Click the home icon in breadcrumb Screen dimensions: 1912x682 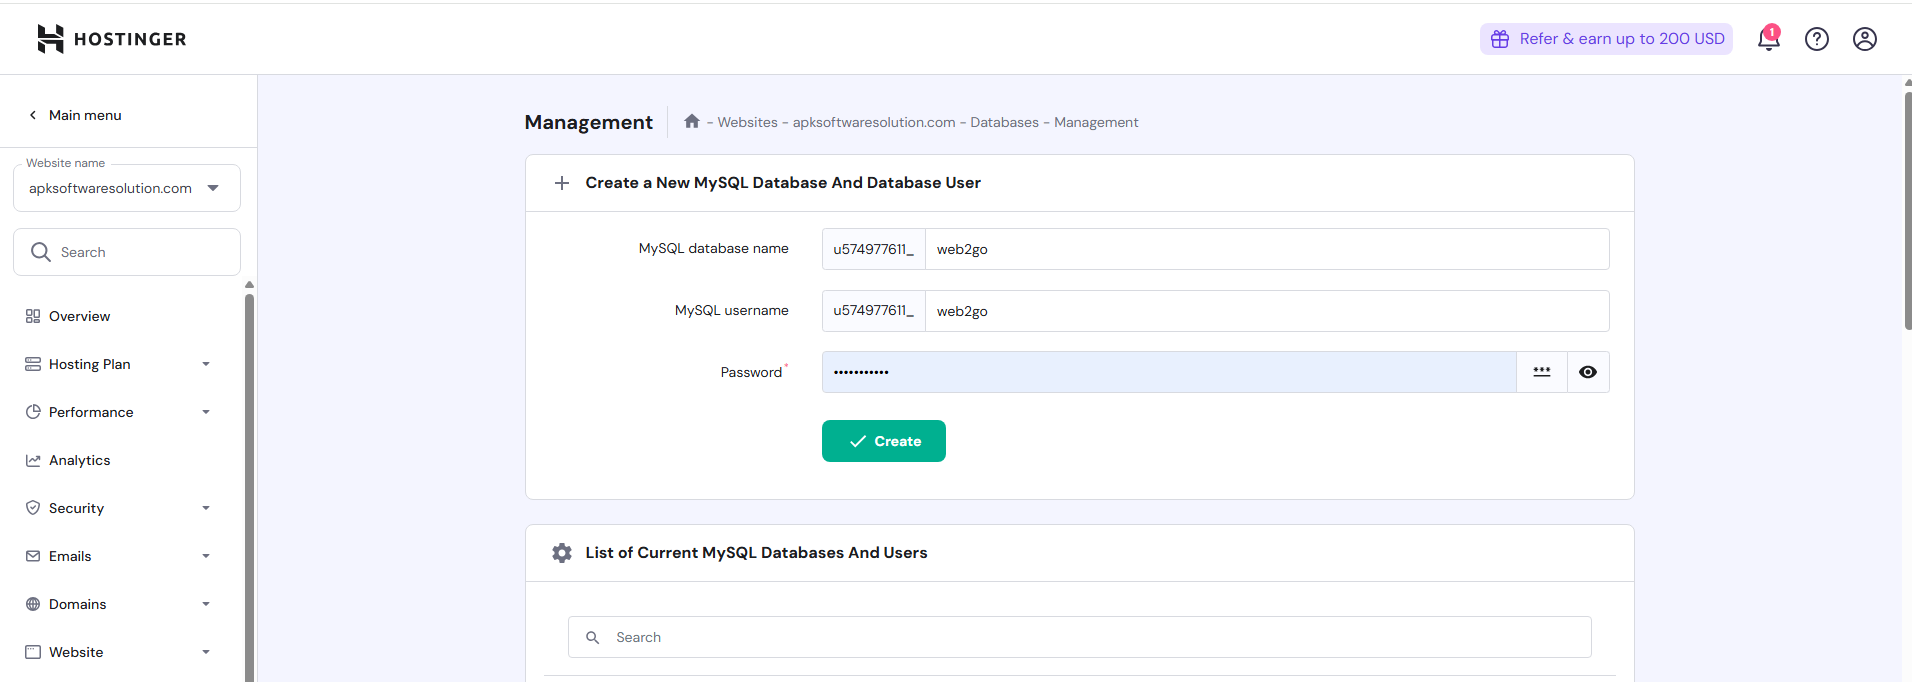pos(691,122)
